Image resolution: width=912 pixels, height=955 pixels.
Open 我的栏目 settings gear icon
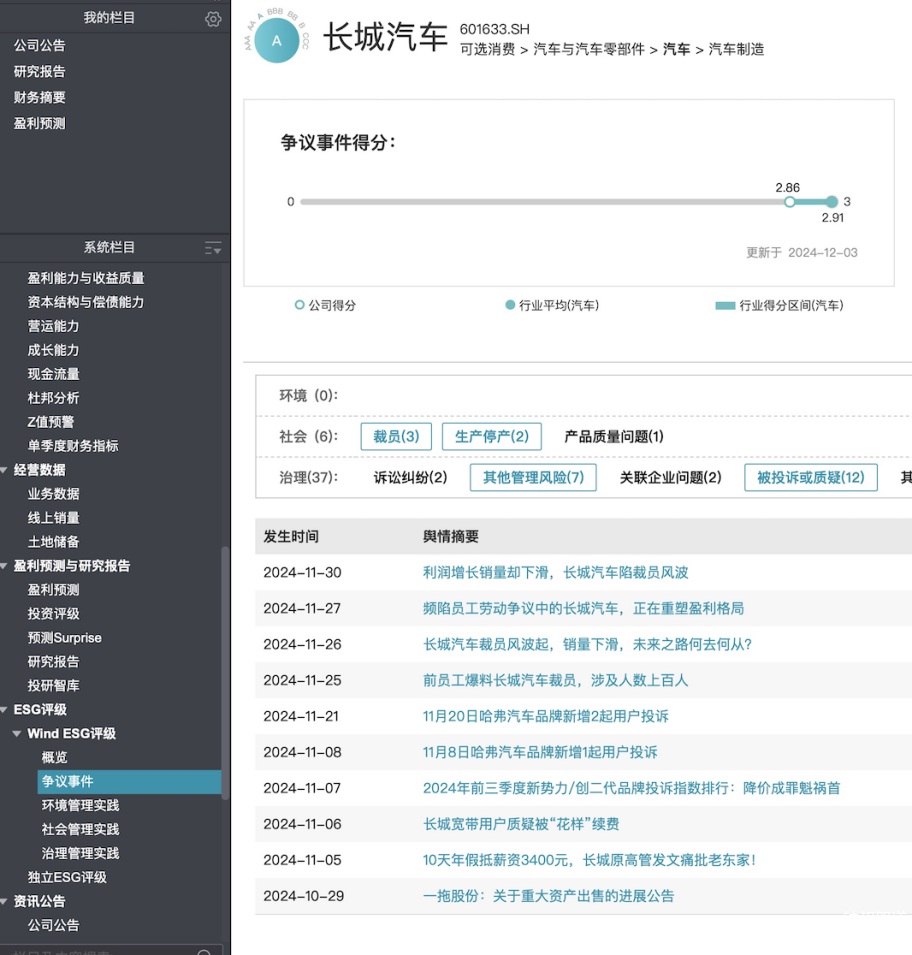[x=213, y=19]
